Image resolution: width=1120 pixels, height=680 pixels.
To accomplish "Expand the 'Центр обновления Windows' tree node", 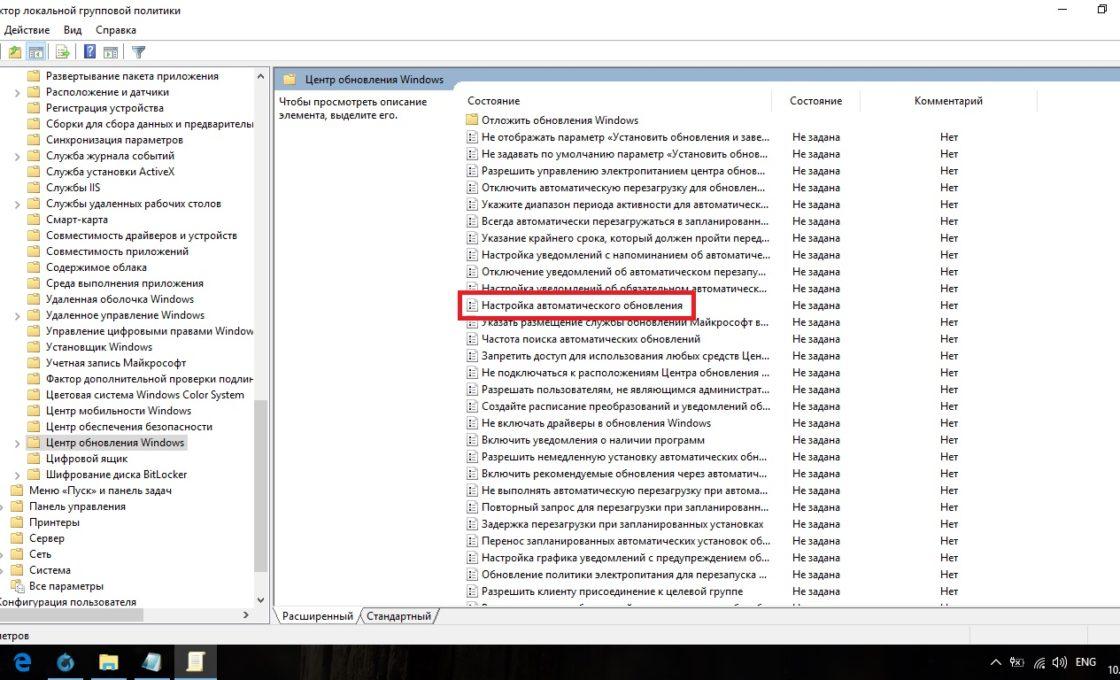I will tap(17, 443).
